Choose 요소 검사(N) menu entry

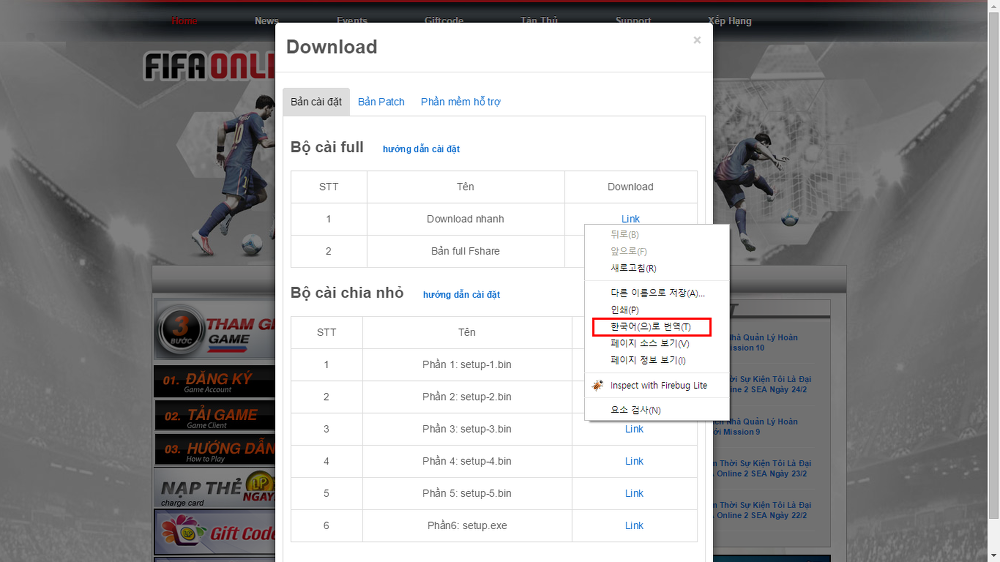coord(657,410)
